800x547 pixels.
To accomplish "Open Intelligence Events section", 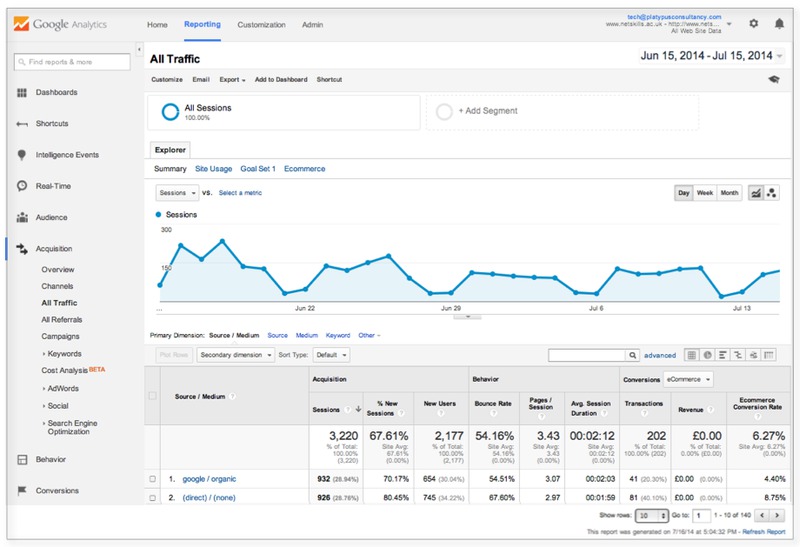I will [67, 155].
